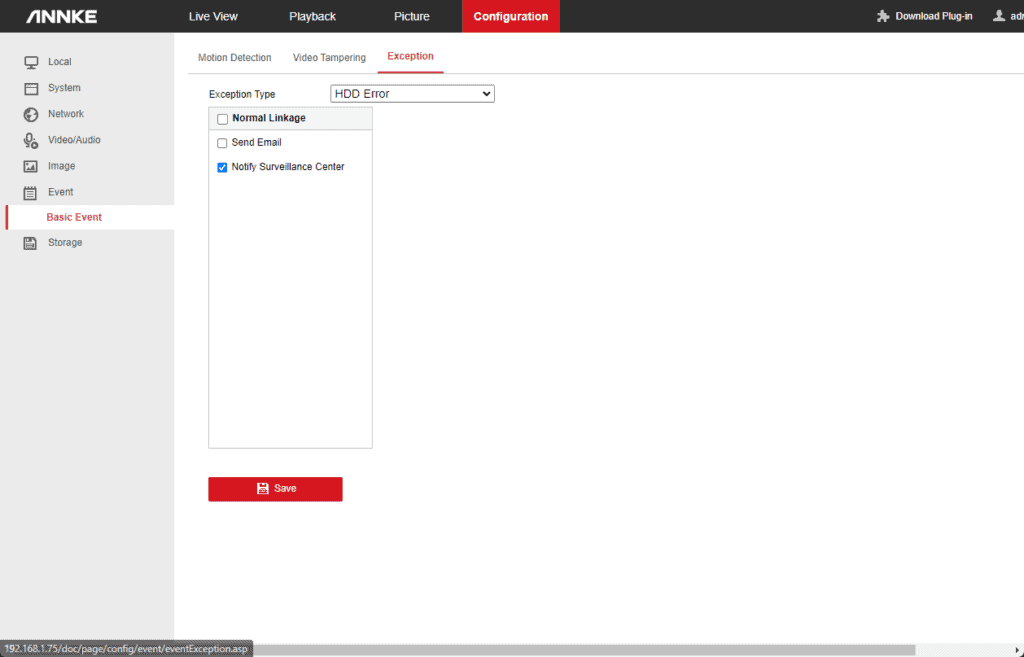Click the Local monitor icon in sidebar
Image resolution: width=1024 pixels, height=657 pixels.
31,62
